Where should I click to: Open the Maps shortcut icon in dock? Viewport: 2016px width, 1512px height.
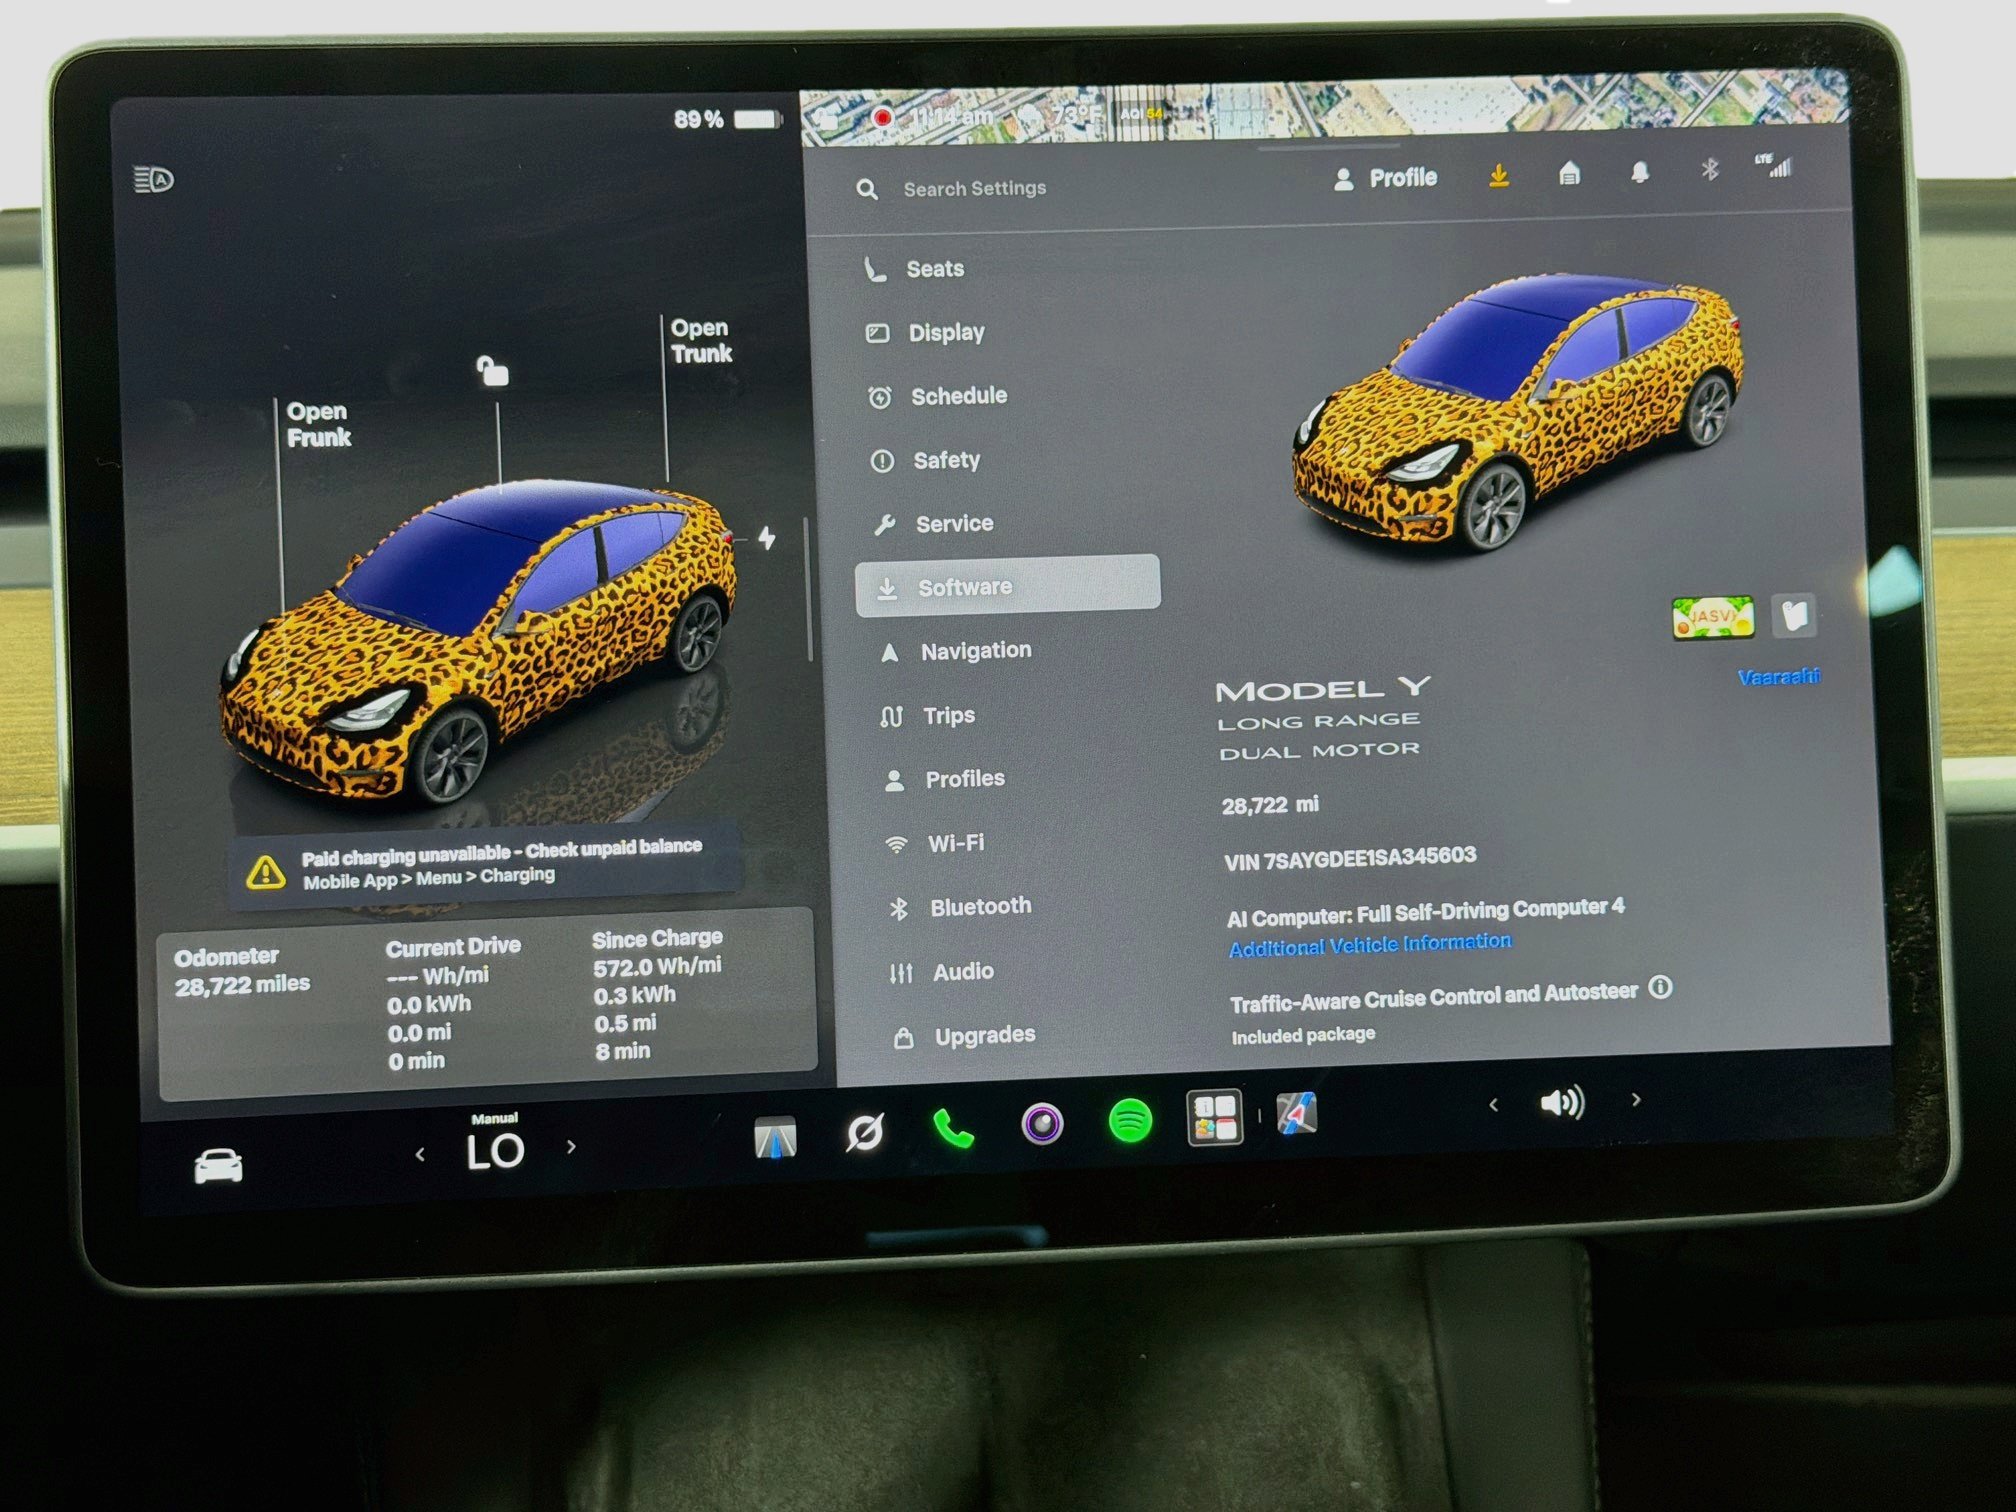tap(1297, 1113)
